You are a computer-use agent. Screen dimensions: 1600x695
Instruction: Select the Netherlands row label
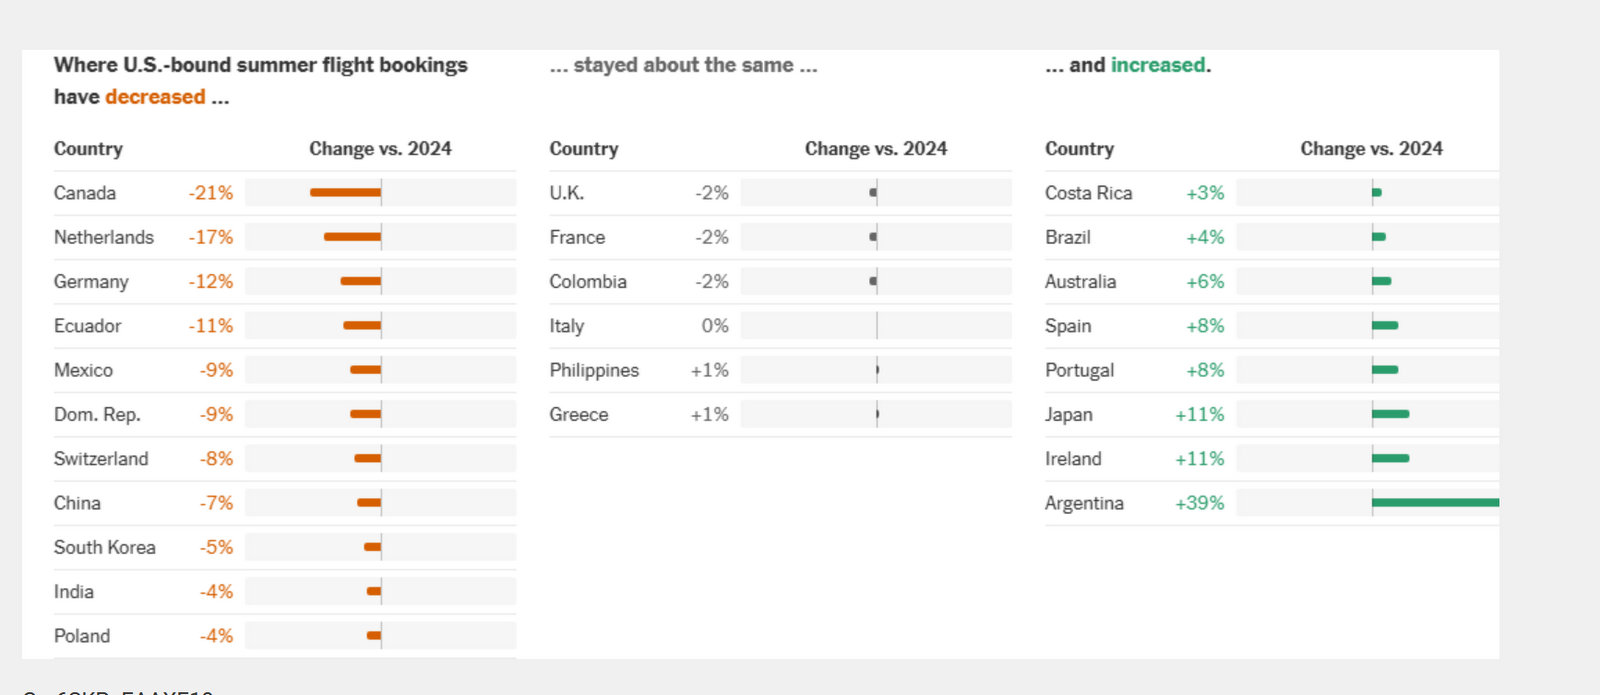point(104,237)
